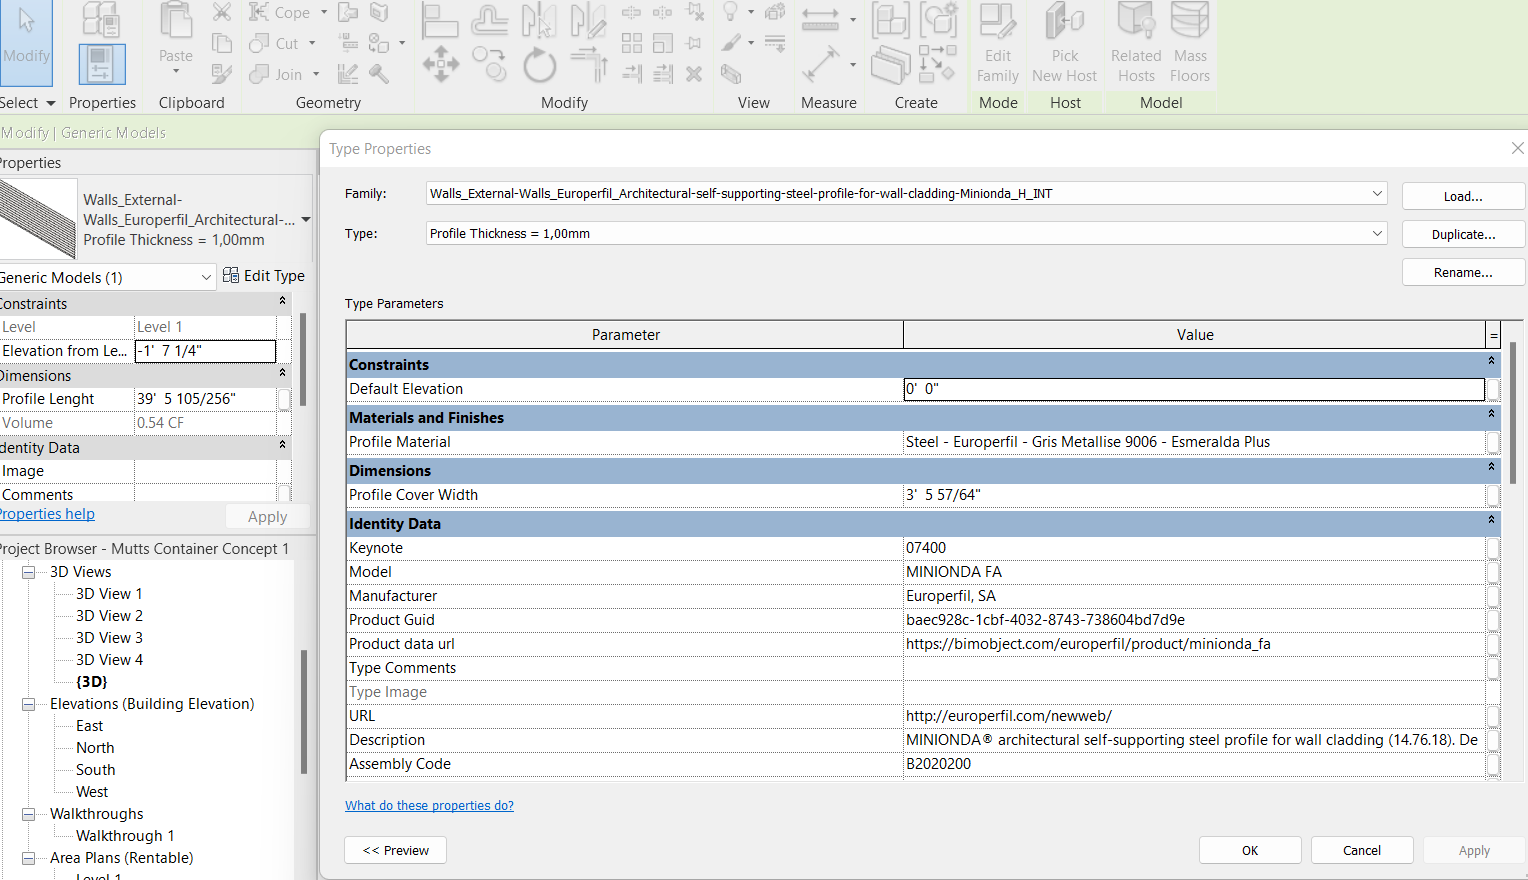Toggle the Preview pane button
The width and height of the screenshot is (1528, 880).
[x=395, y=850]
